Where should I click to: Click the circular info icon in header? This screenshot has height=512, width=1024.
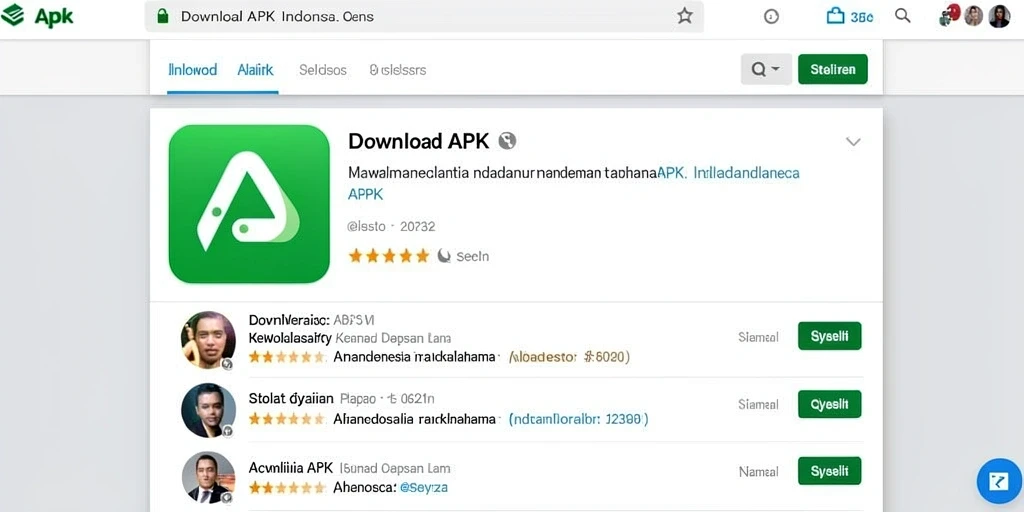[x=771, y=17]
